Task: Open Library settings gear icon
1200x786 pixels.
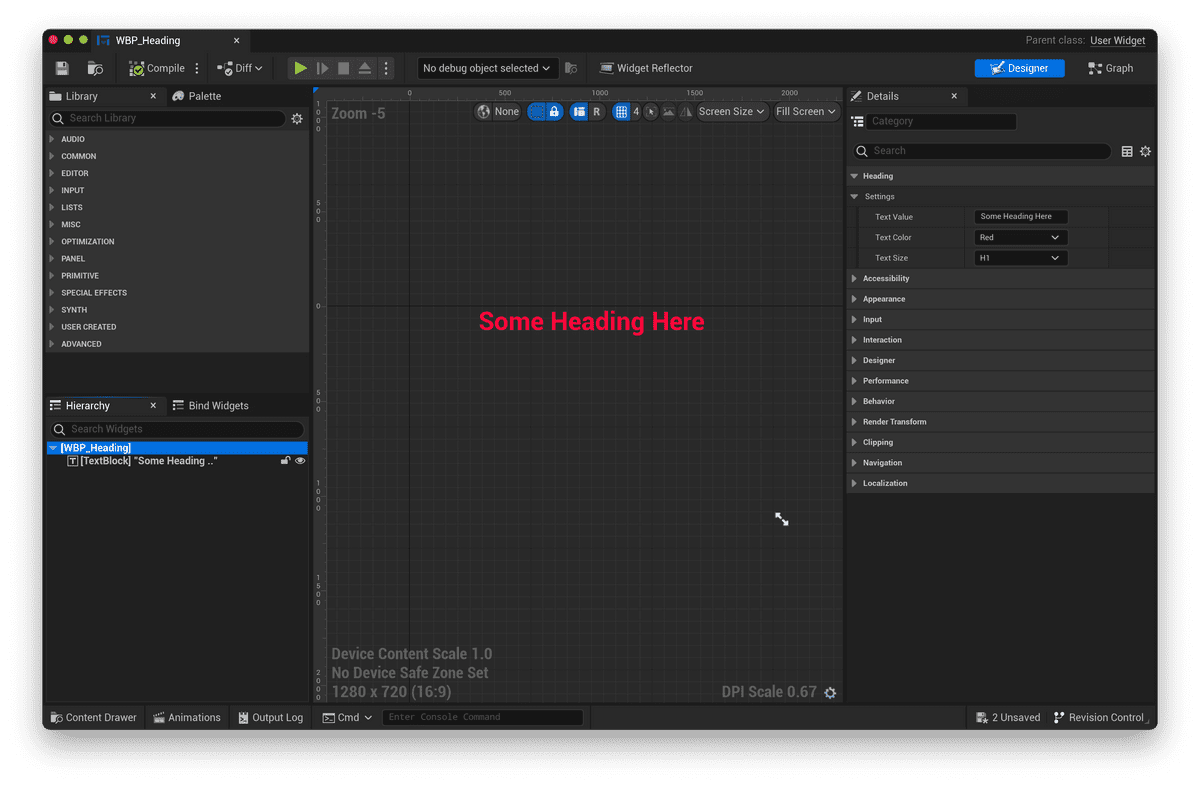Action: click(x=297, y=118)
